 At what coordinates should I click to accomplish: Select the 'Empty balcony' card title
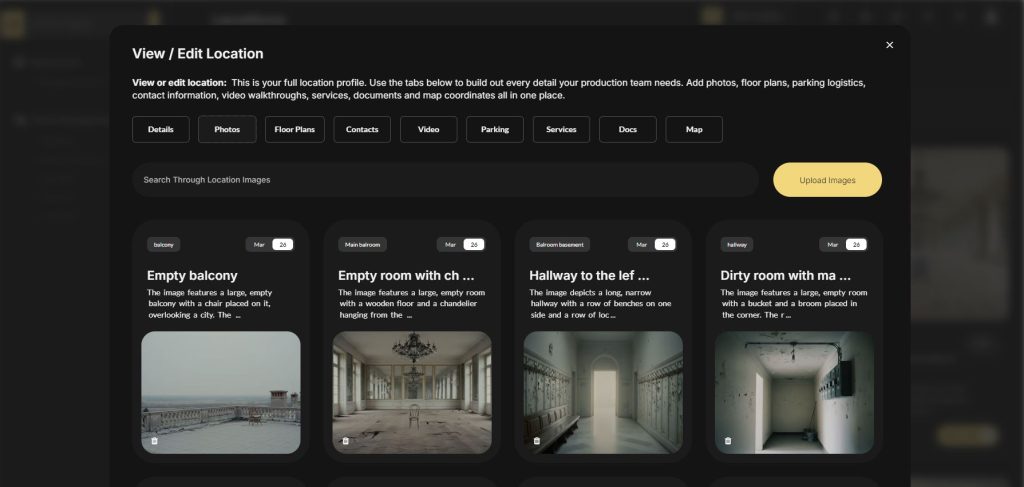click(192, 275)
